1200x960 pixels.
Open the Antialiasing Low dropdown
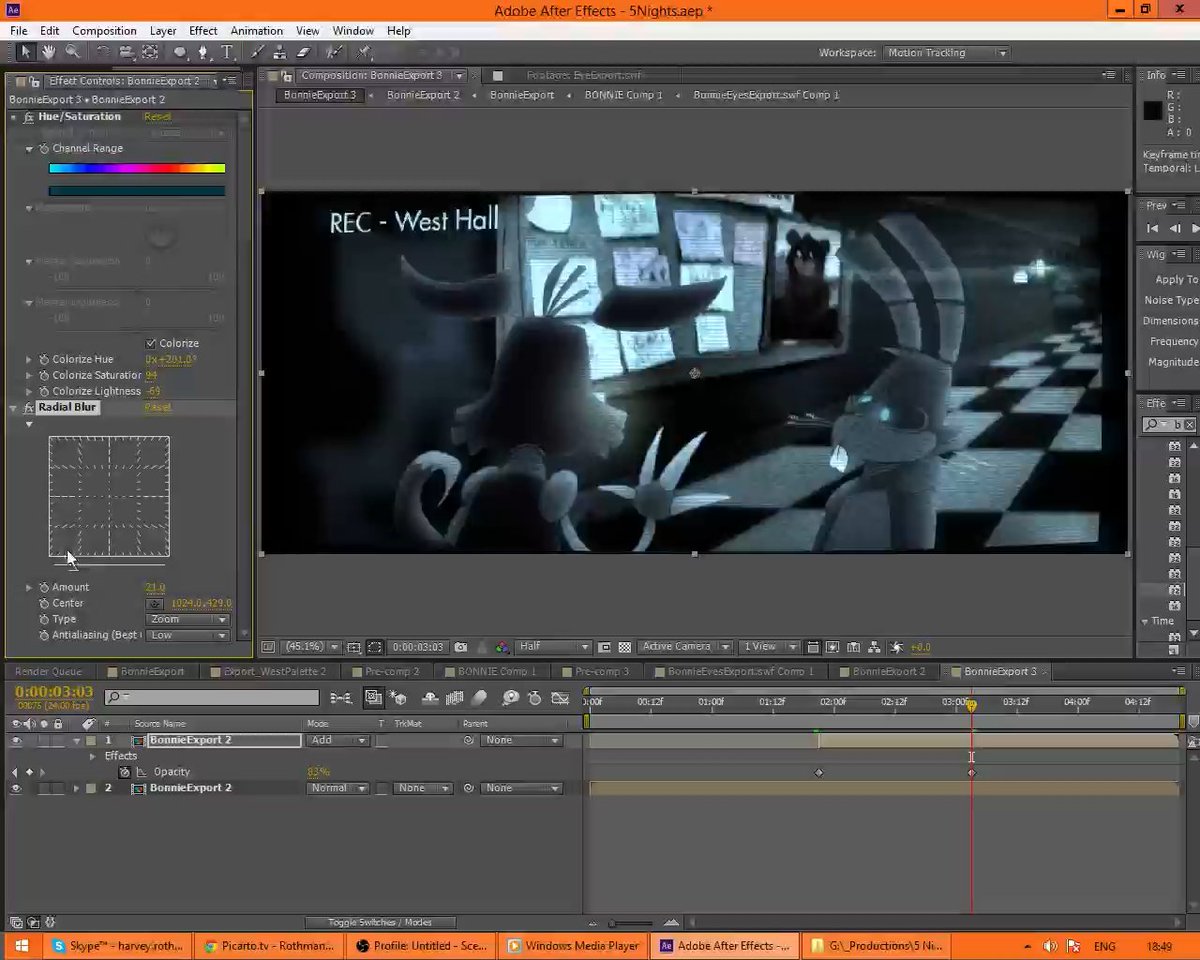click(188, 635)
